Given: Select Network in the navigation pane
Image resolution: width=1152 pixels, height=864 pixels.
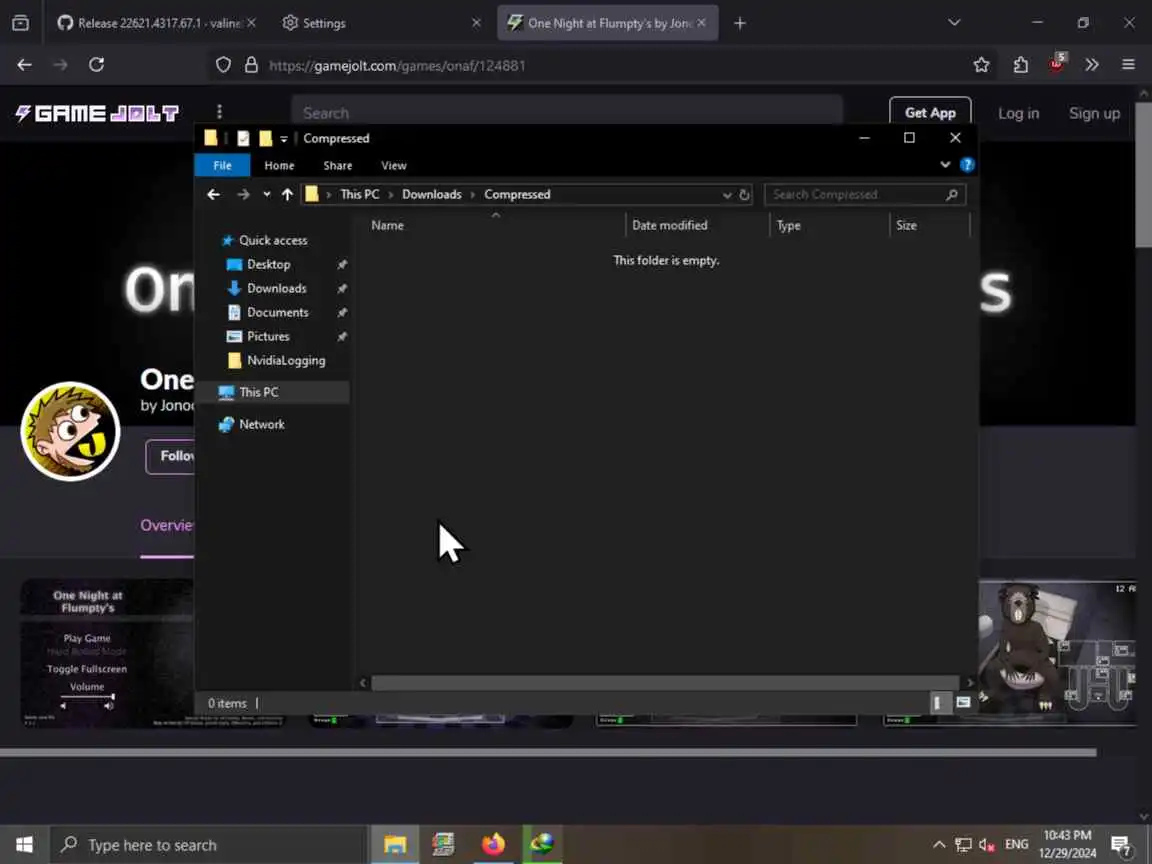Looking at the screenshot, I should click(261, 425).
